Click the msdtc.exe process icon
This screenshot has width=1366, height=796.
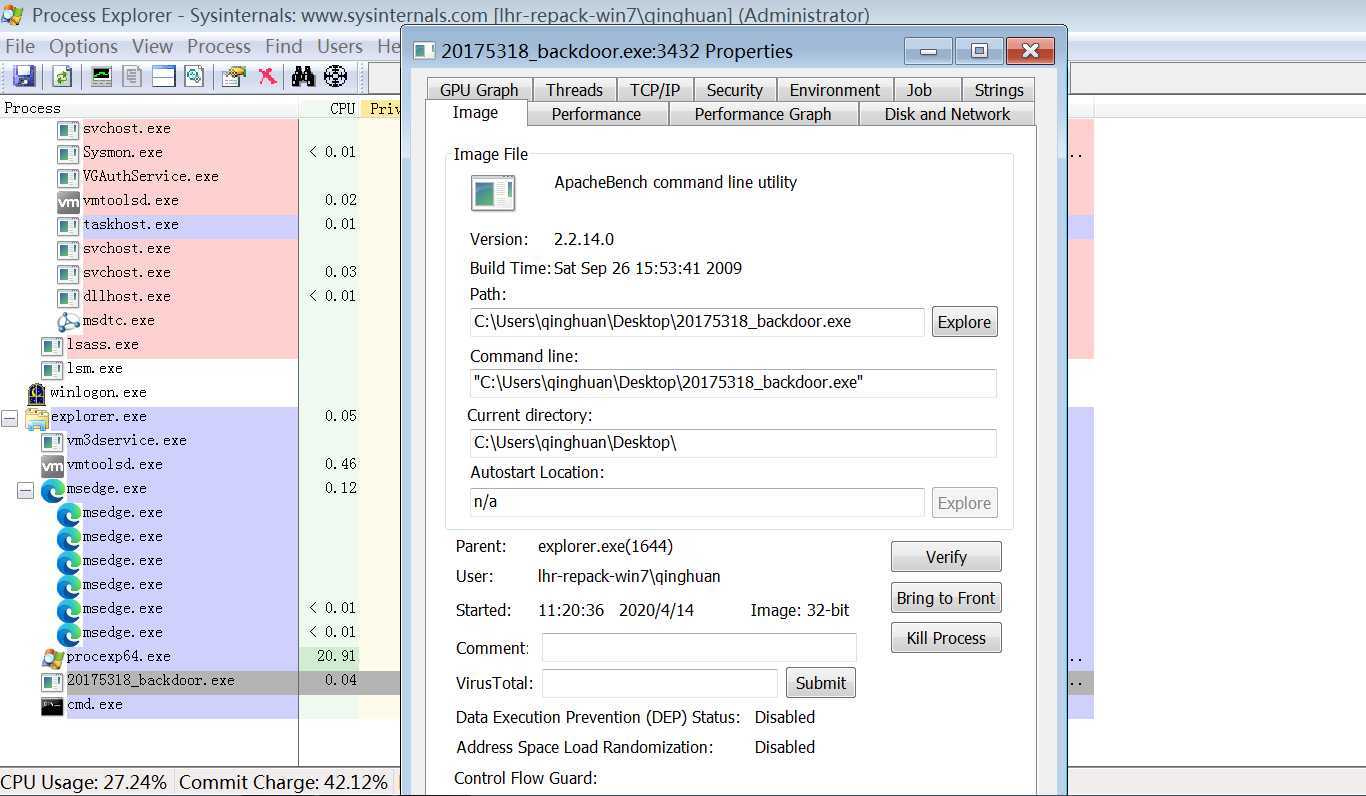point(68,321)
